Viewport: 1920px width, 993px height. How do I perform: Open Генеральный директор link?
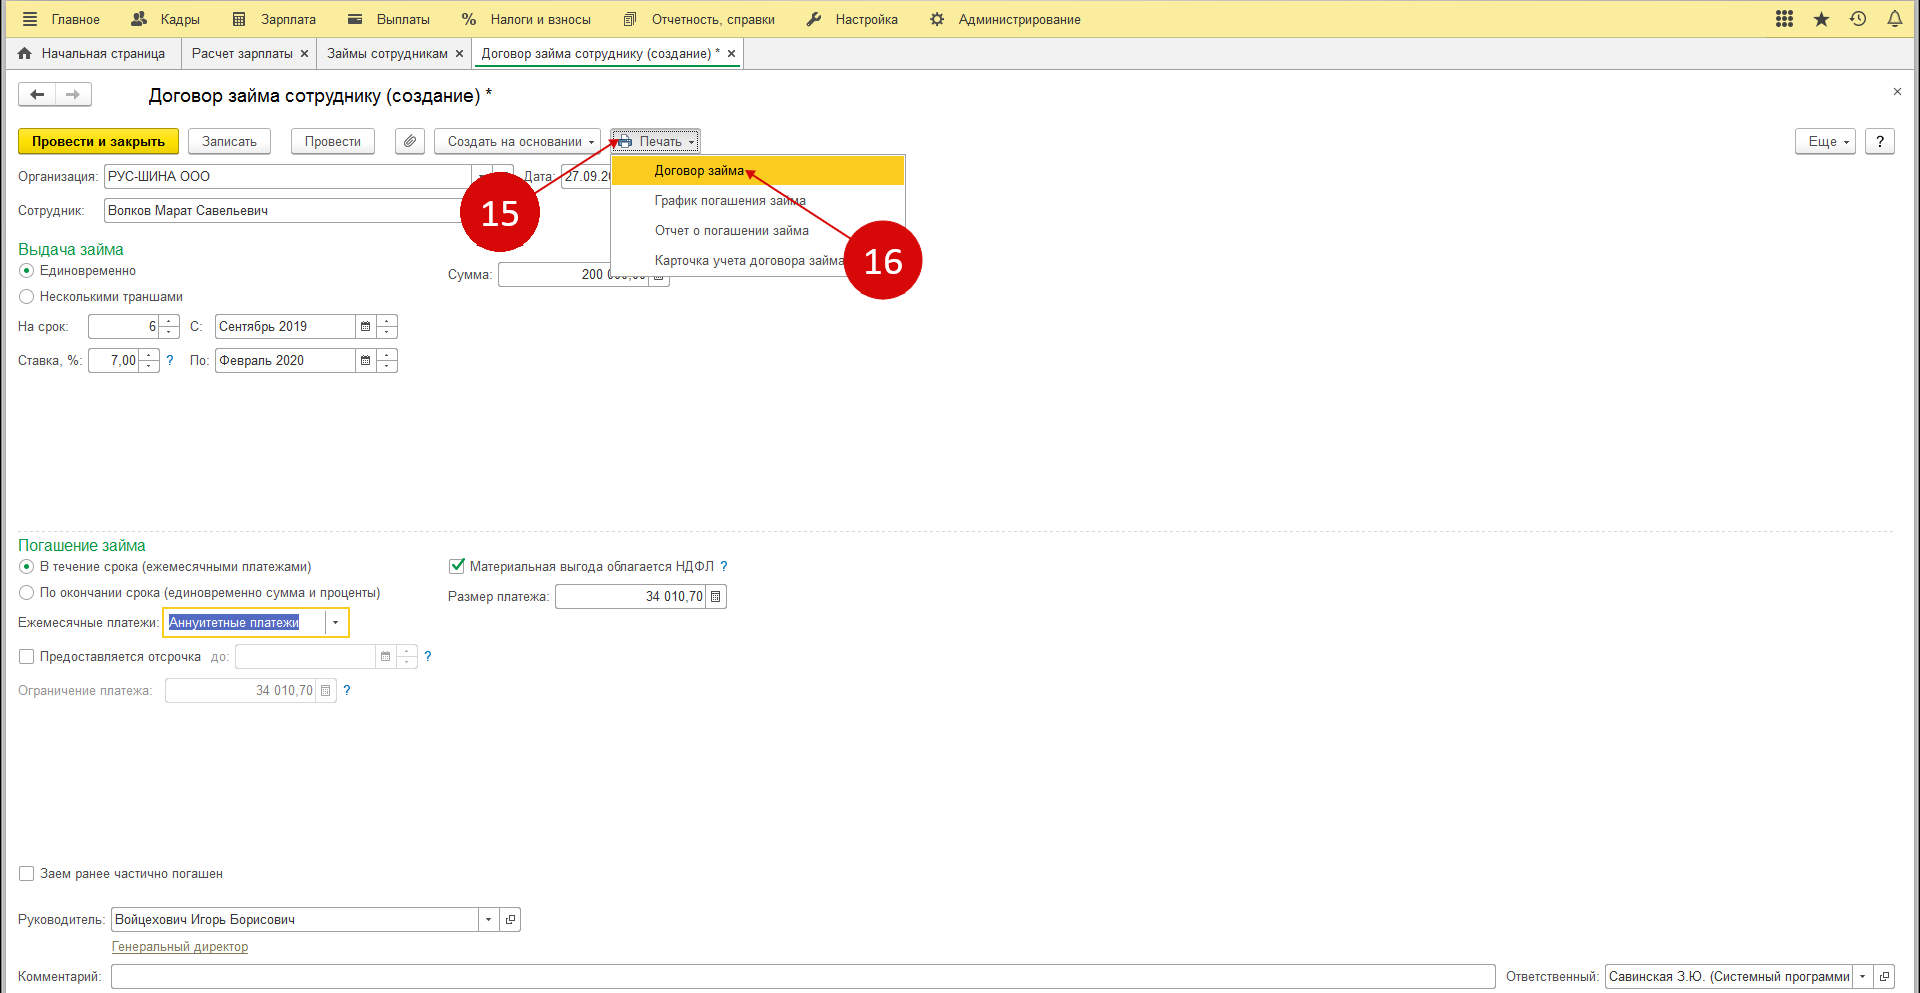click(180, 946)
